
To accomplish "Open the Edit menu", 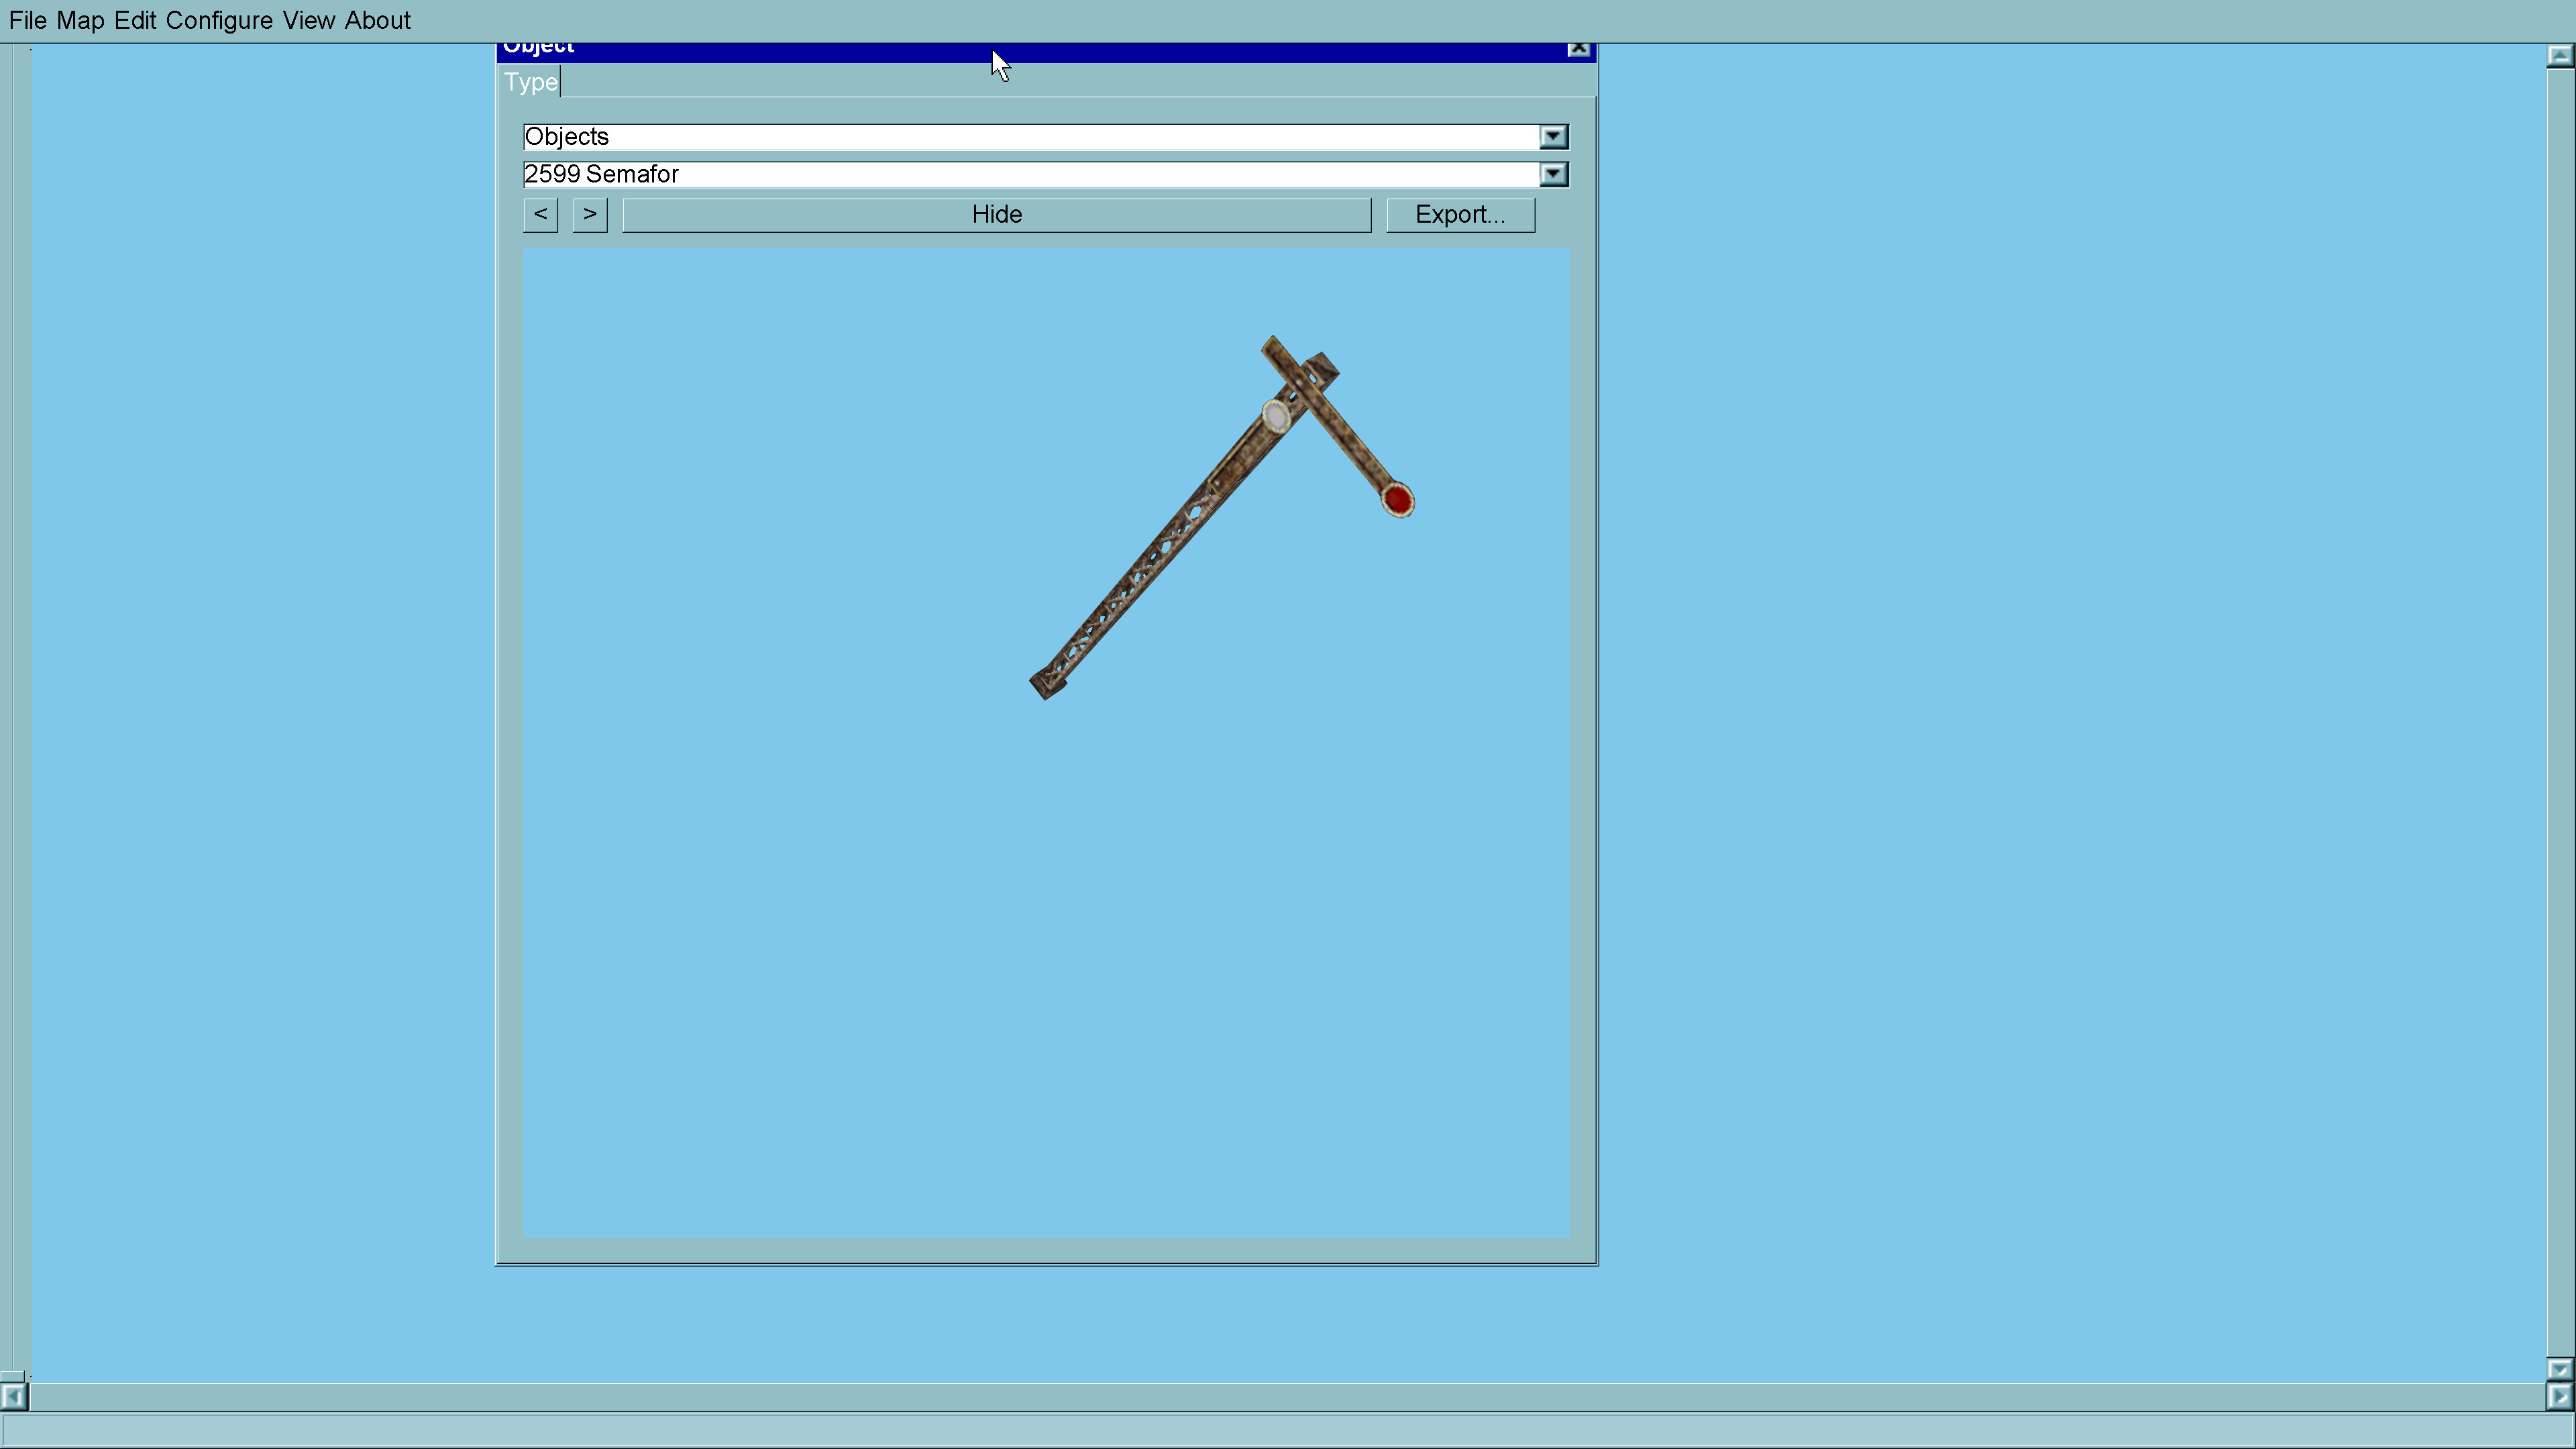I will [135, 20].
